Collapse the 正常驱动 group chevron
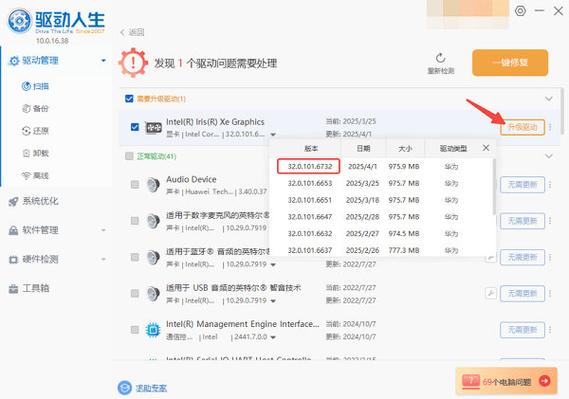Viewport: 569px width, 399px height. 549,156
